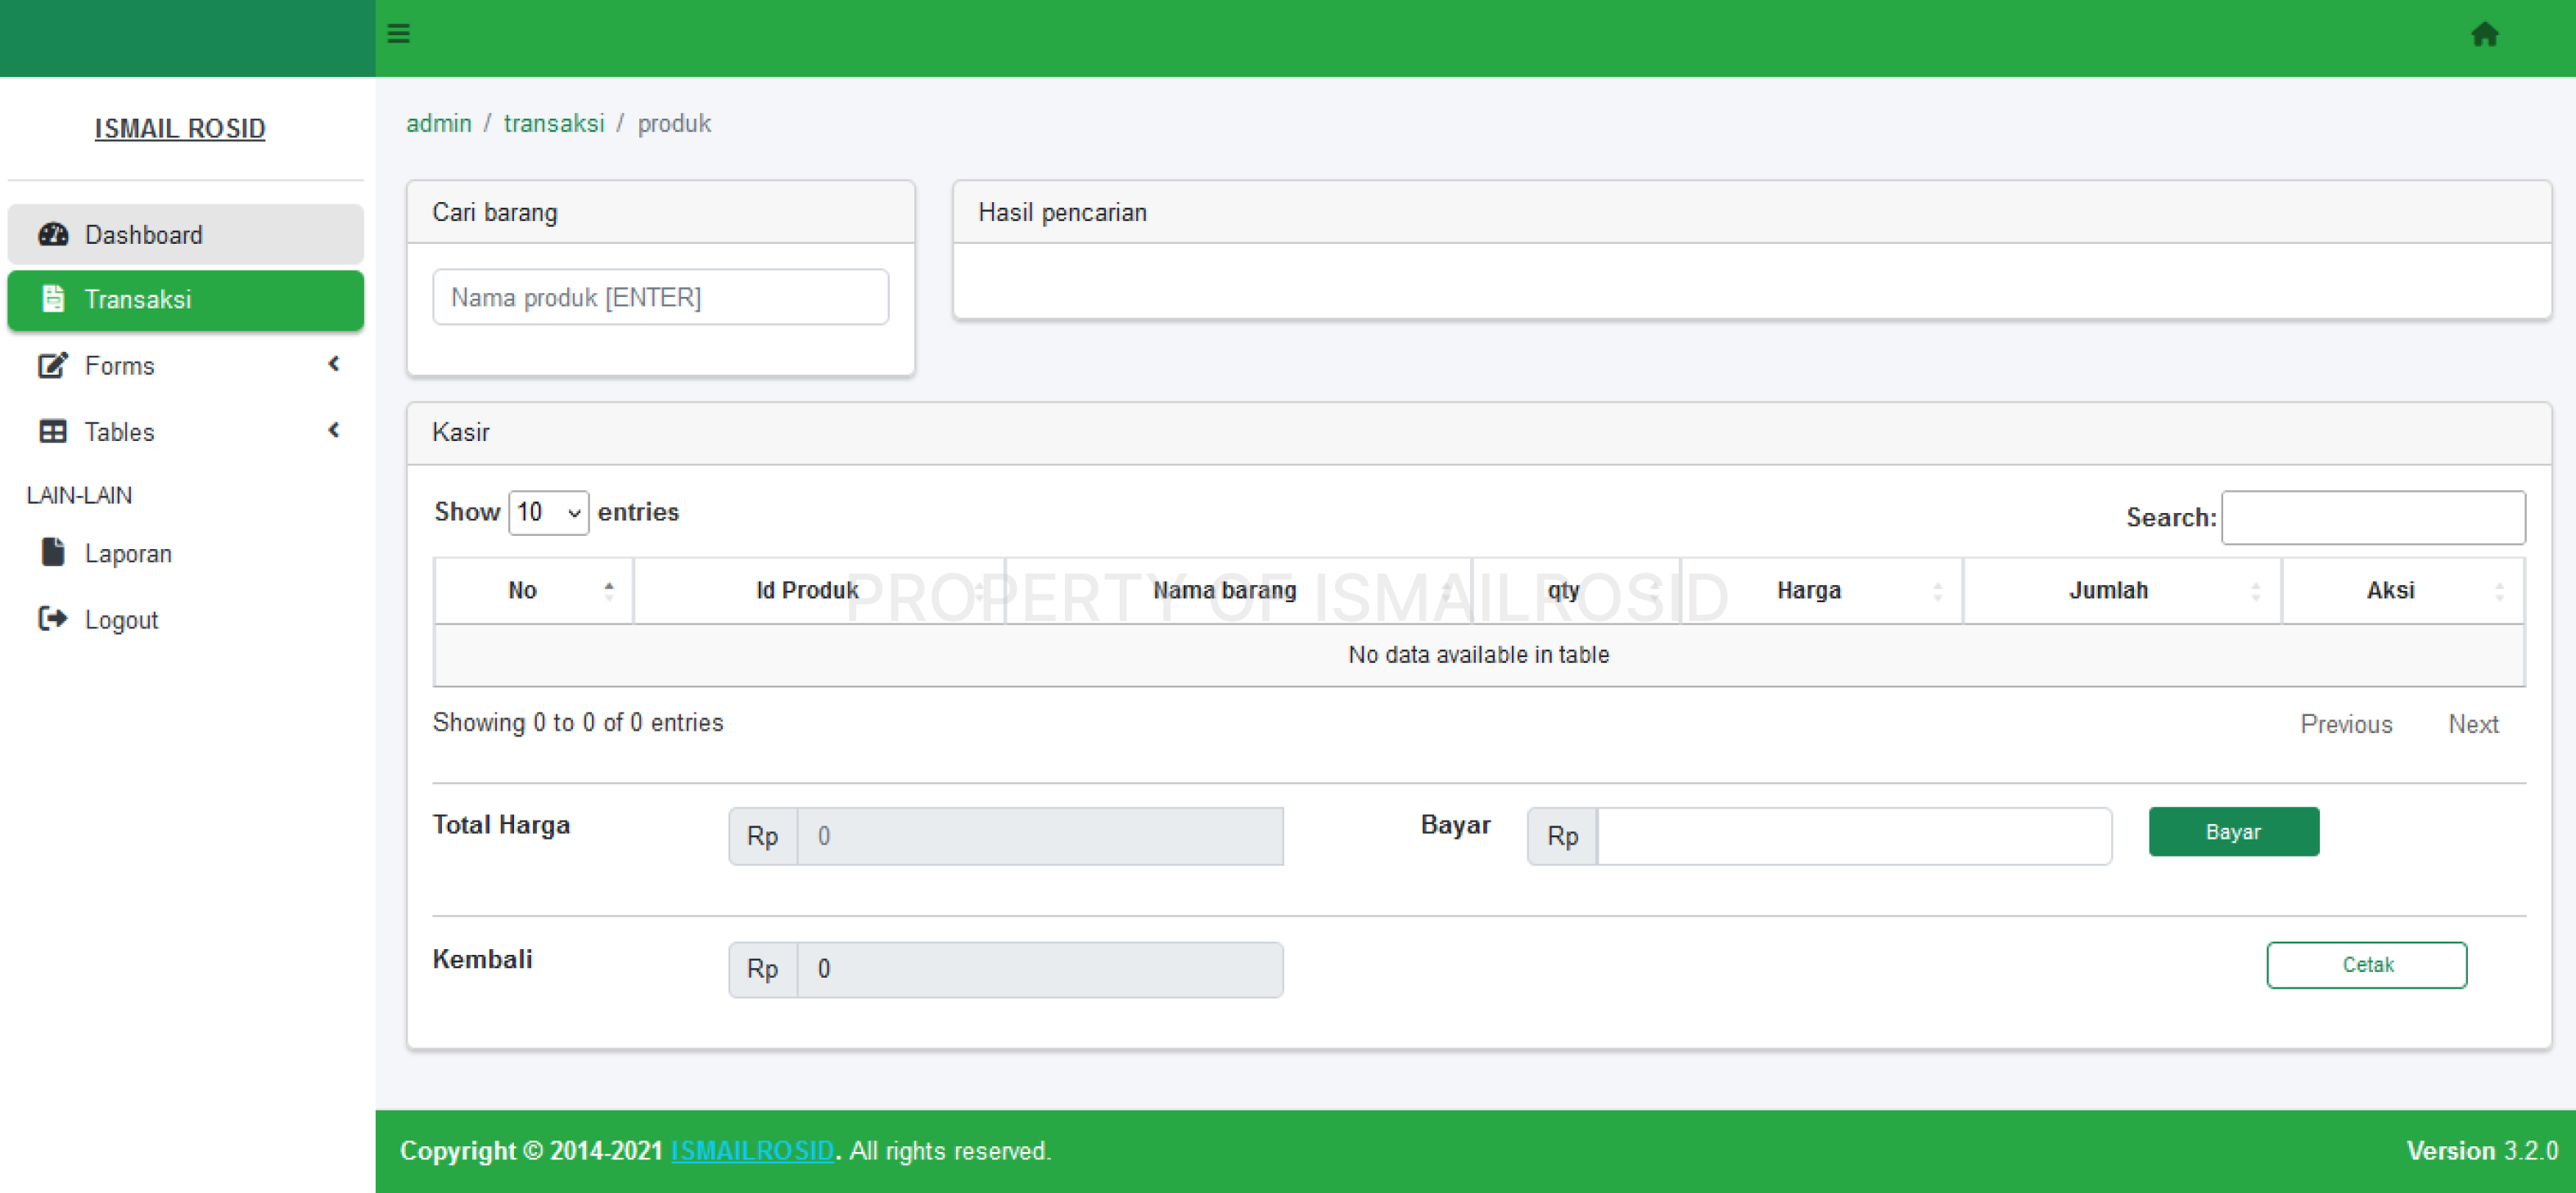Click the Forms edit icon
This screenshot has width=2576, height=1193.
(x=53, y=365)
